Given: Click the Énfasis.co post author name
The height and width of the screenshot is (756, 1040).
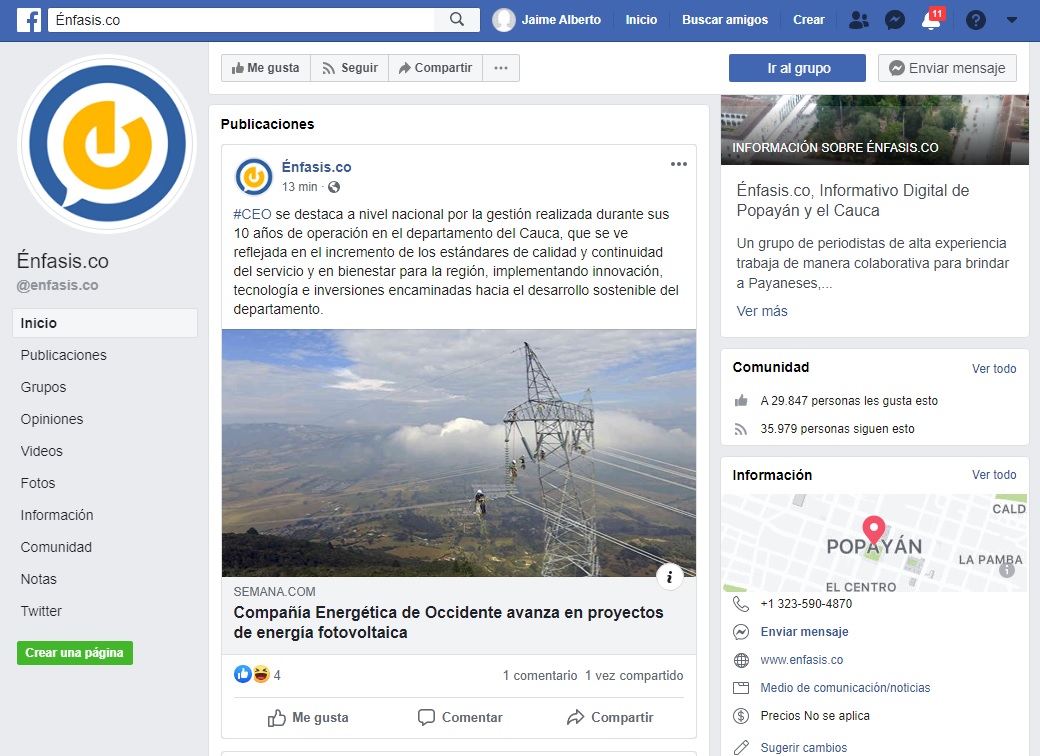Looking at the screenshot, I should [316, 167].
